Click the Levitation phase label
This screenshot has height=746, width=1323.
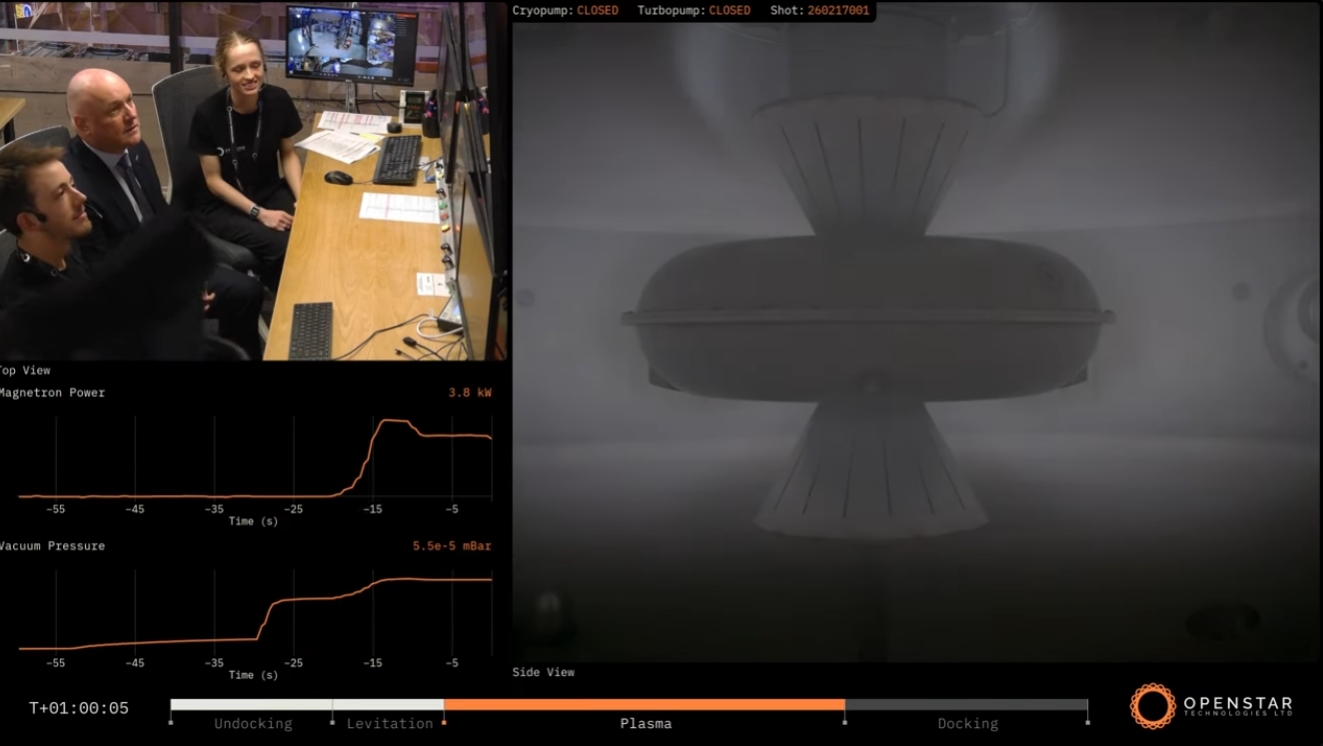click(x=389, y=724)
